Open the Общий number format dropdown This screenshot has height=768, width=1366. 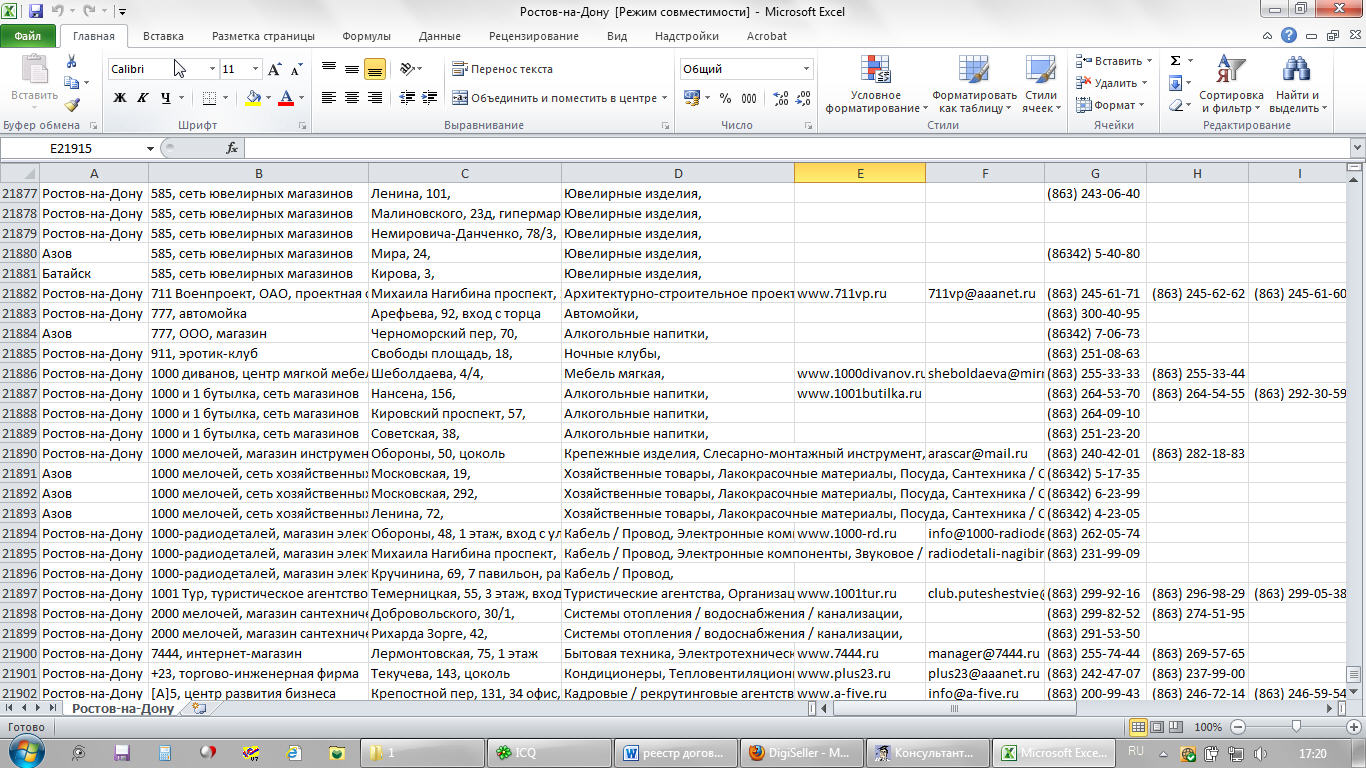806,69
